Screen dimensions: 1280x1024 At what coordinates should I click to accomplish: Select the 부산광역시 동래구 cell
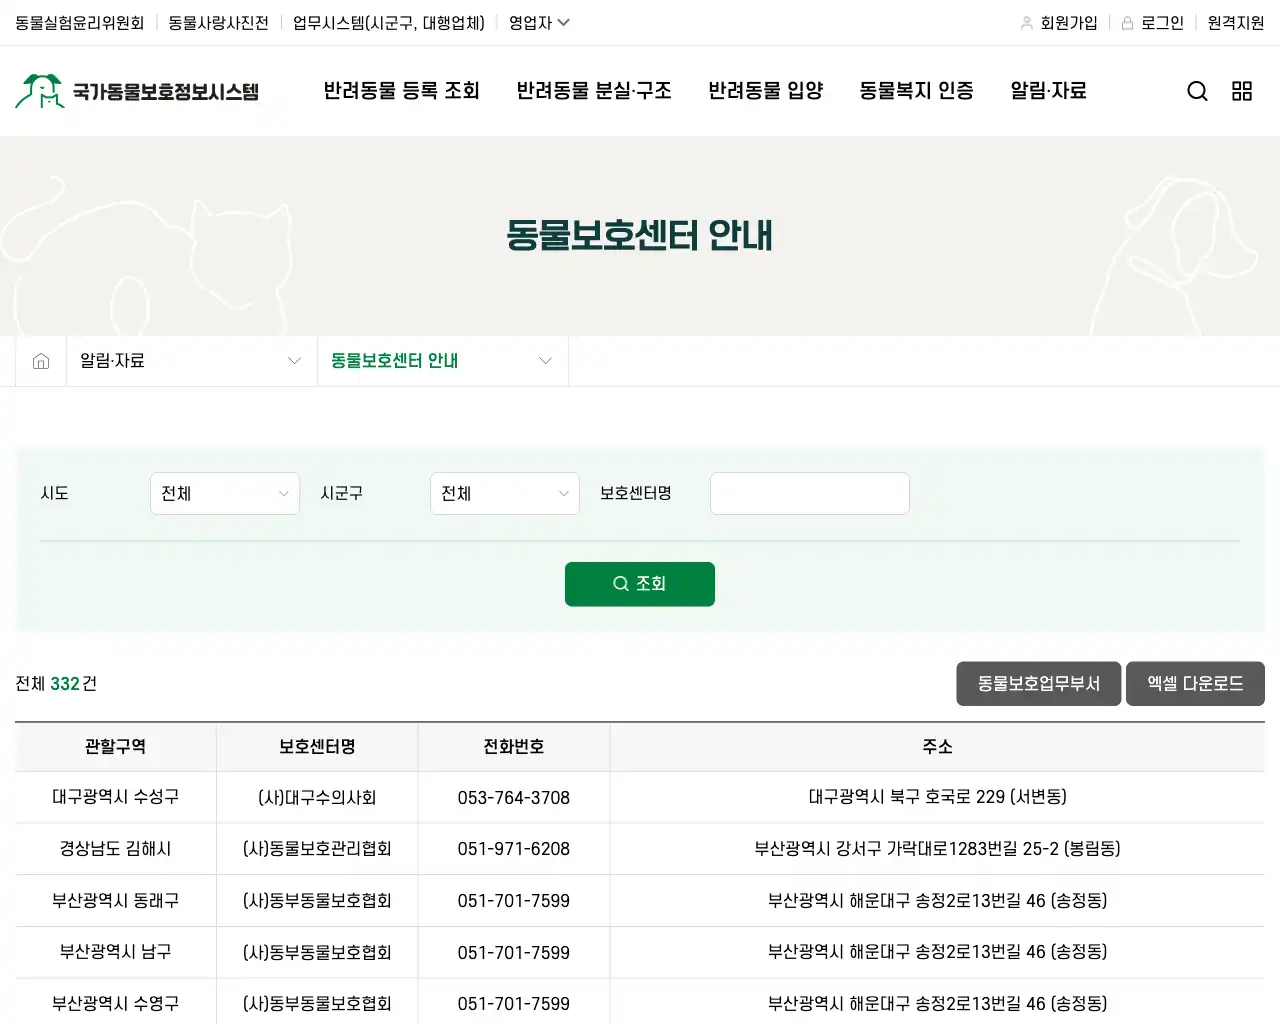coord(116,901)
